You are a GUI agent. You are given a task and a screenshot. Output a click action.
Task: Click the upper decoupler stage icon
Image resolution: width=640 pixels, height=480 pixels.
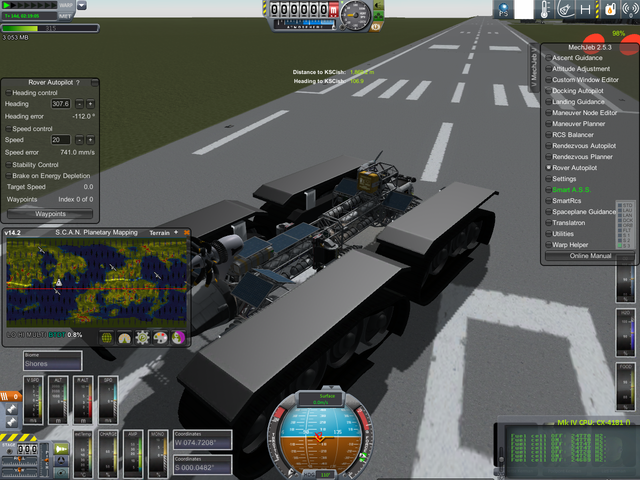pyautogui.click(x=11, y=409)
